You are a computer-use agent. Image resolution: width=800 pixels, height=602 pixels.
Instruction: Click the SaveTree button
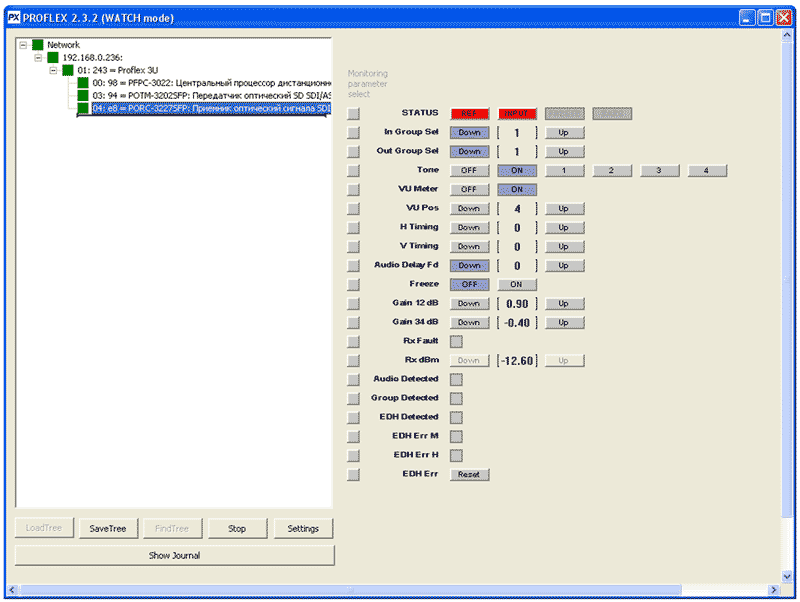click(x=108, y=529)
